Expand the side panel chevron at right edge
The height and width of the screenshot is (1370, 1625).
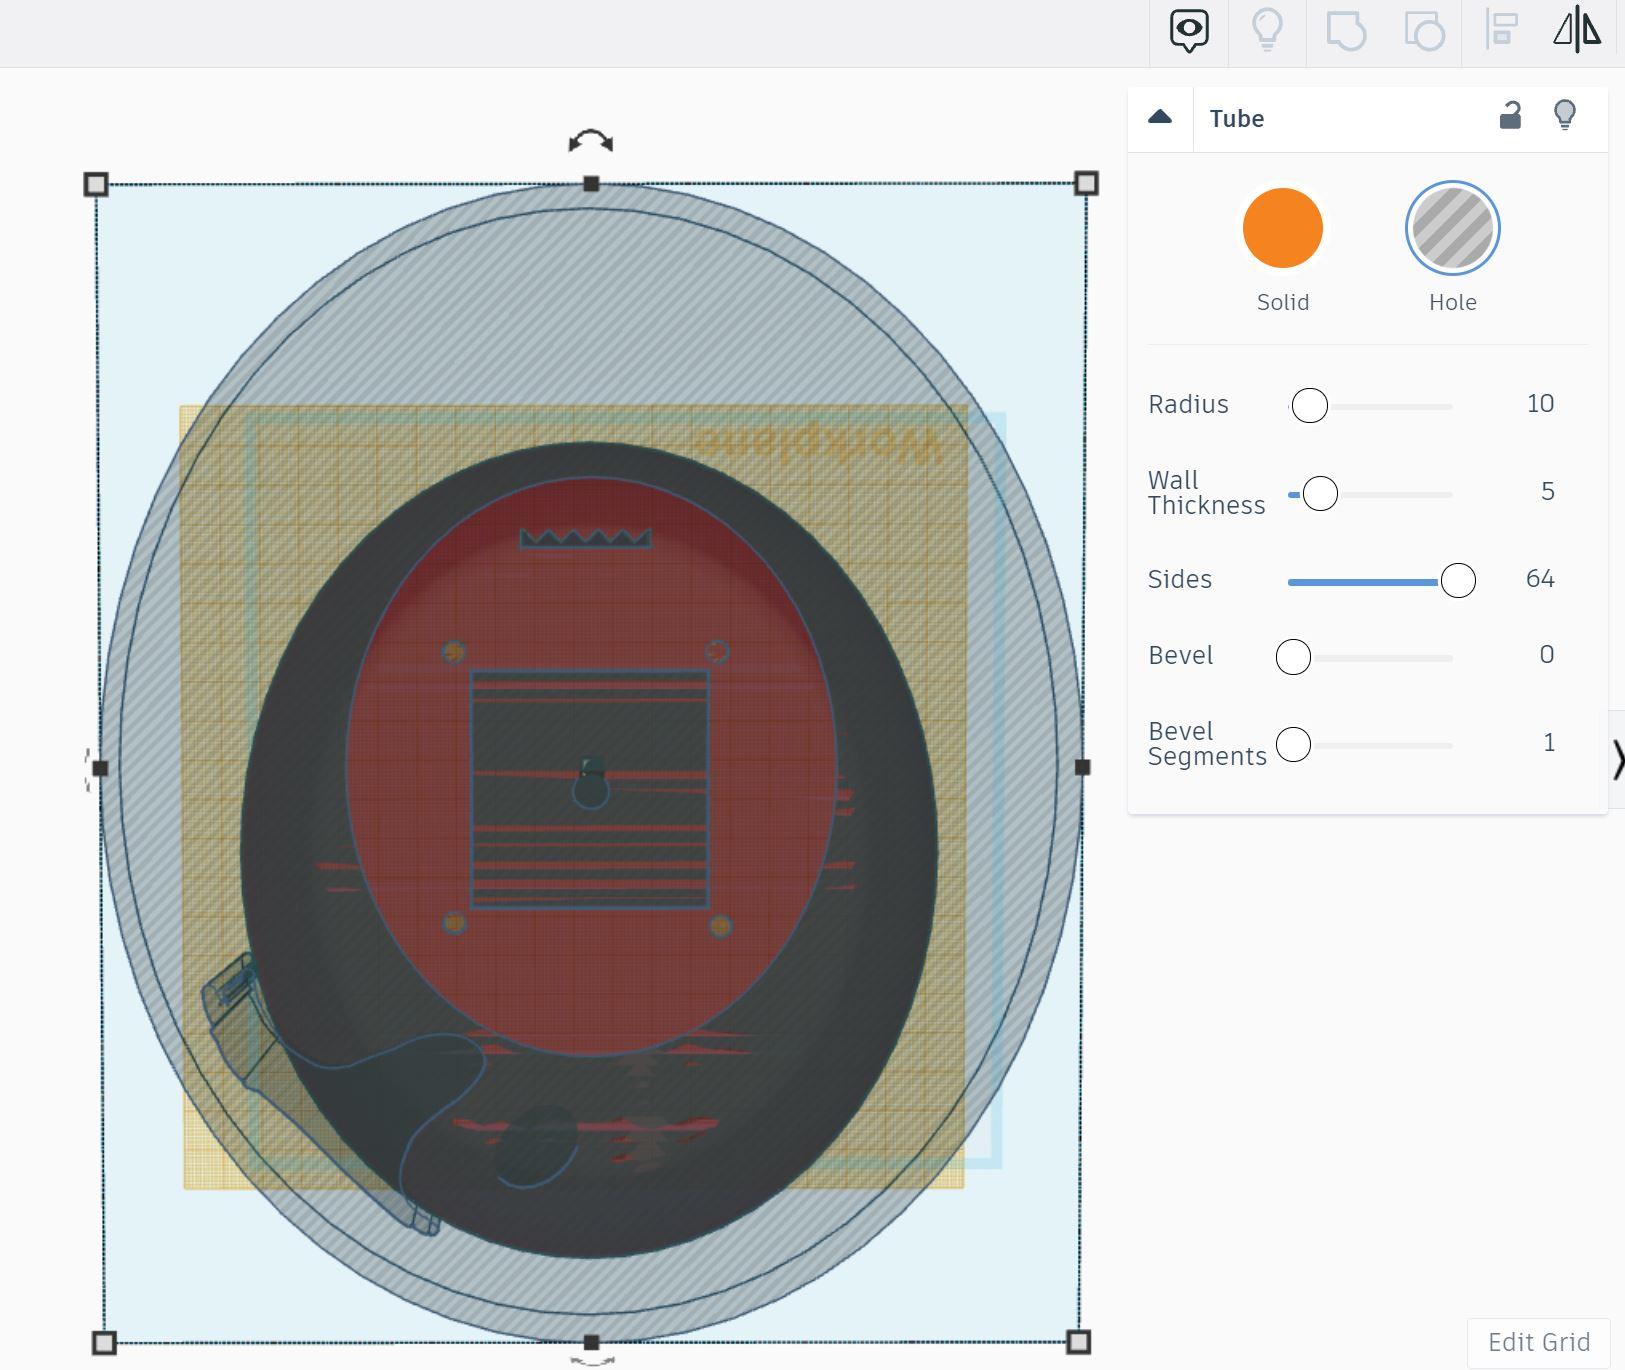tap(1617, 760)
